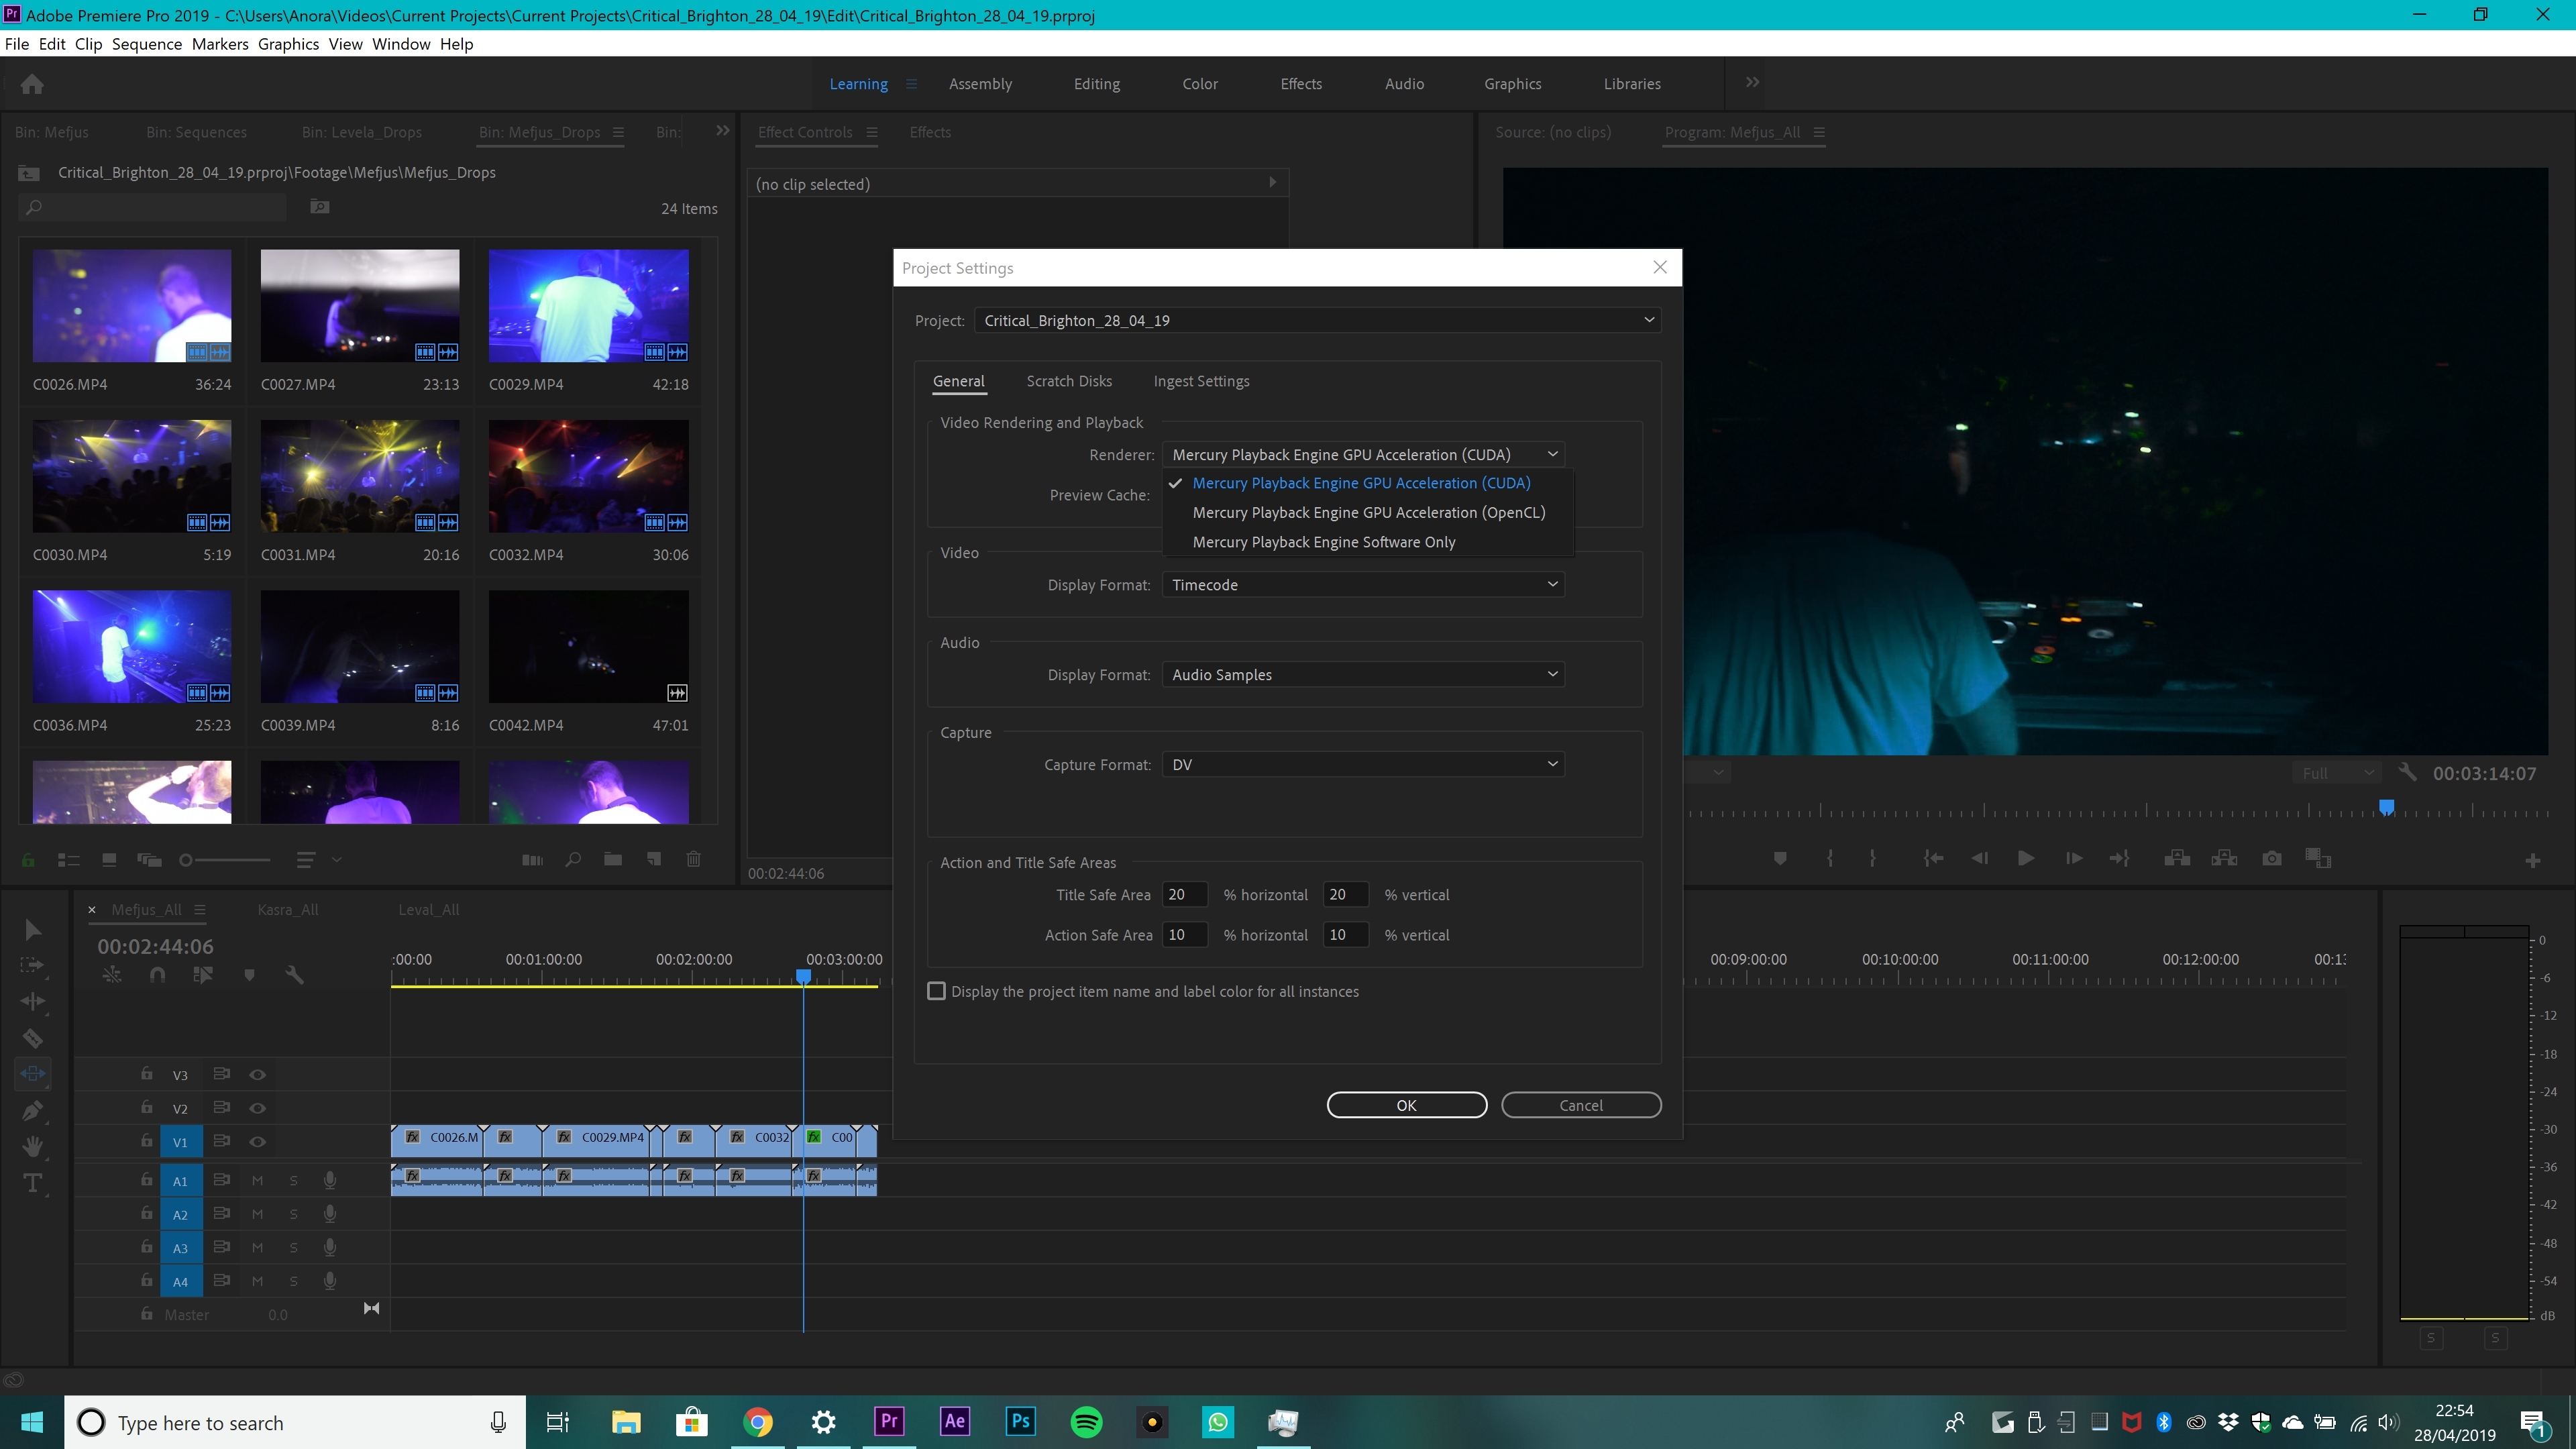Click the New Bin folder icon
This screenshot has width=2576, height=1449.
tap(613, 859)
